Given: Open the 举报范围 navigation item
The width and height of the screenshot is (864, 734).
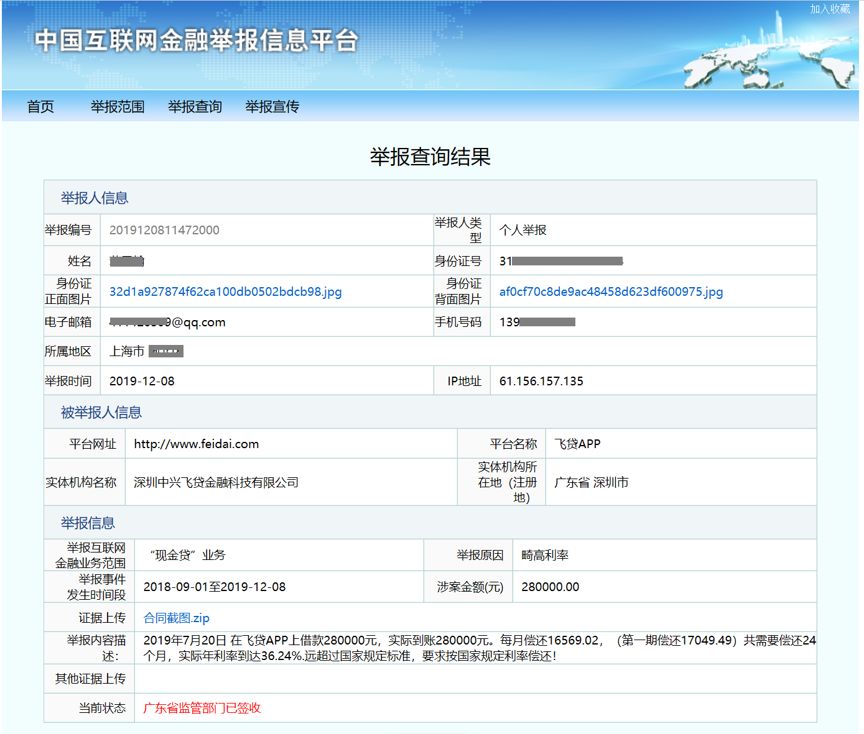Looking at the screenshot, I should 117,107.
